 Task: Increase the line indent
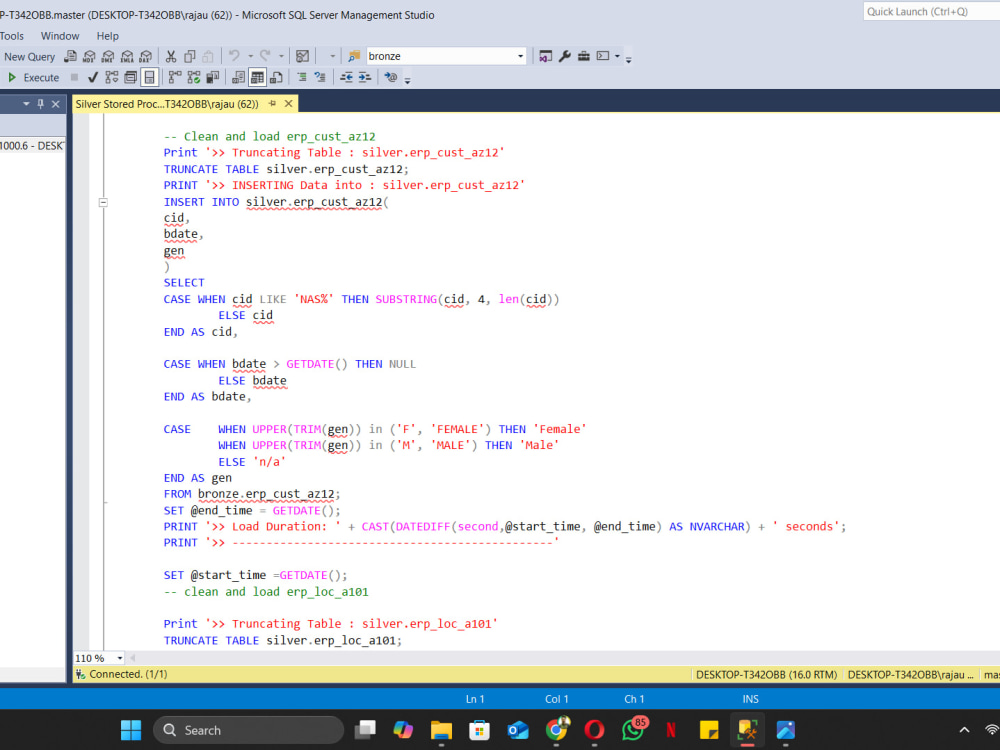click(365, 77)
